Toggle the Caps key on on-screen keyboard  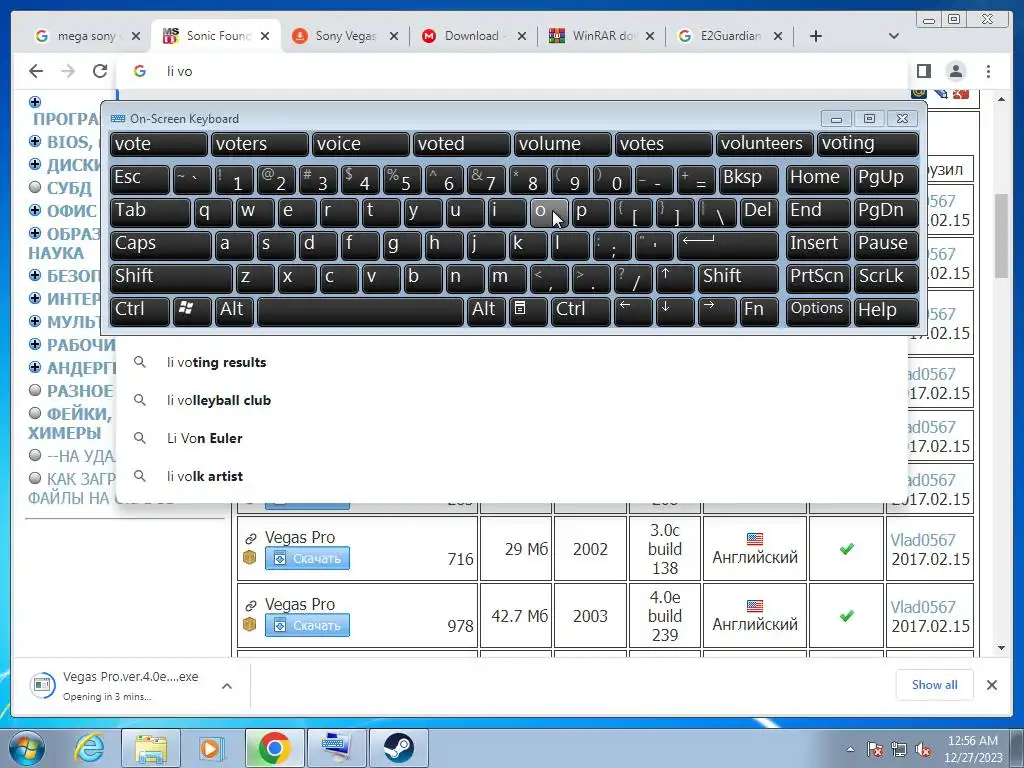click(x=160, y=244)
